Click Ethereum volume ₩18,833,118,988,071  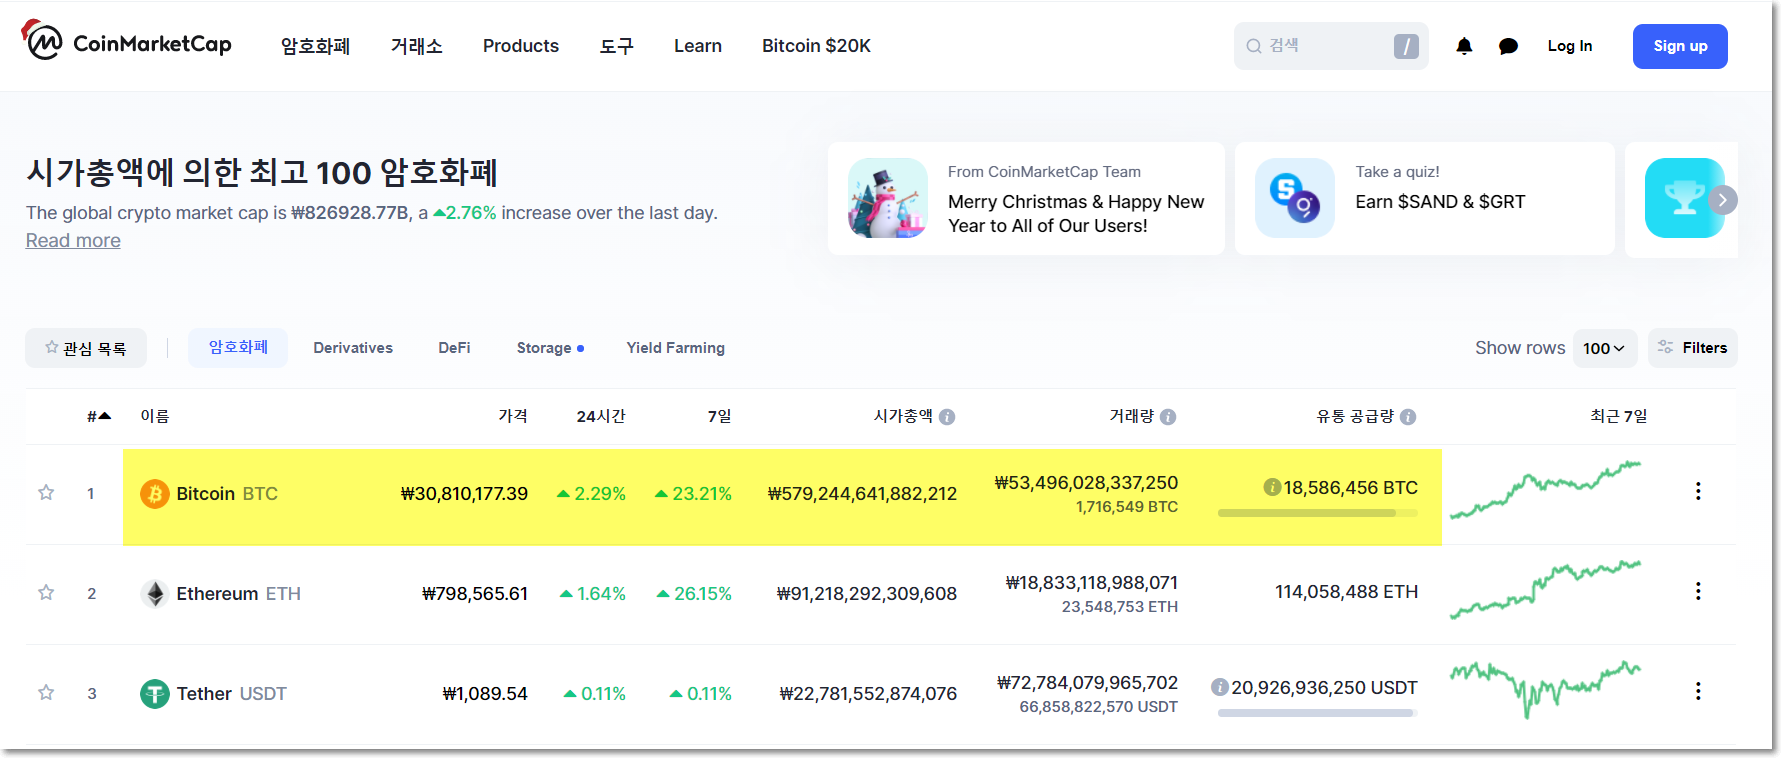coord(1092,583)
